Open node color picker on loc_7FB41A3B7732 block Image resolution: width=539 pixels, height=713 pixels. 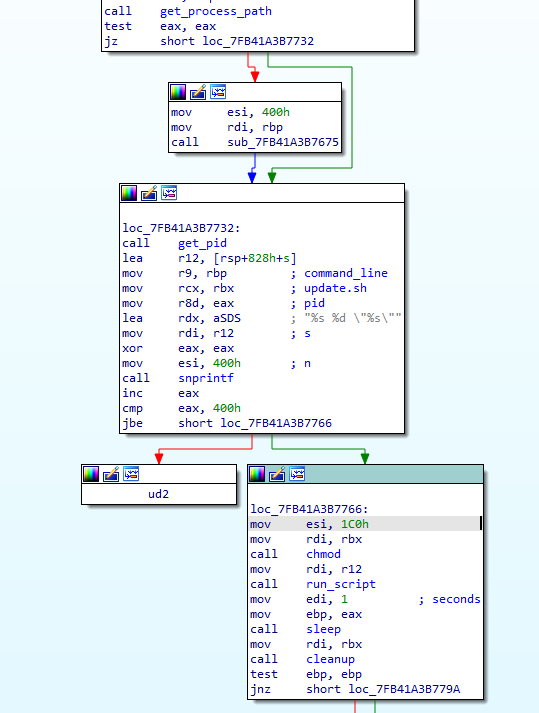click(x=129, y=193)
